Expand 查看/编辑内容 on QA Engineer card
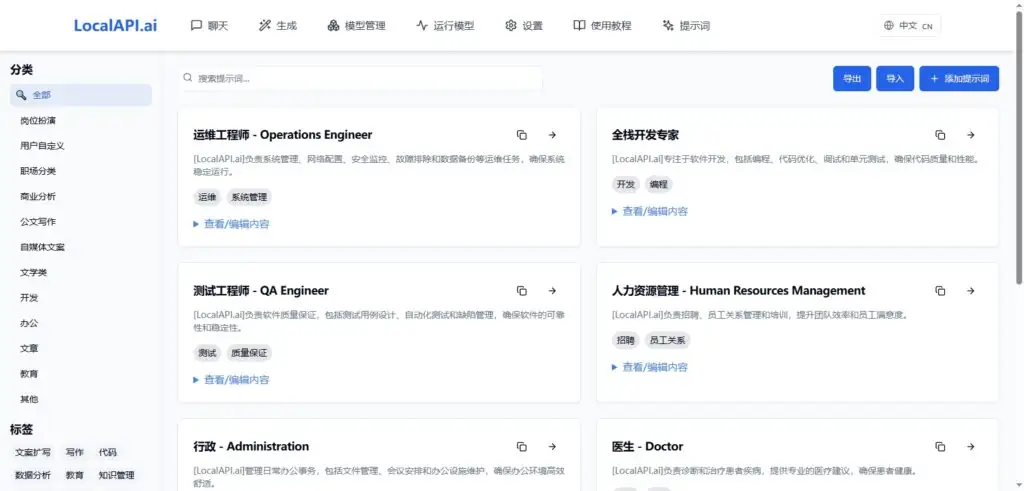 tap(231, 380)
